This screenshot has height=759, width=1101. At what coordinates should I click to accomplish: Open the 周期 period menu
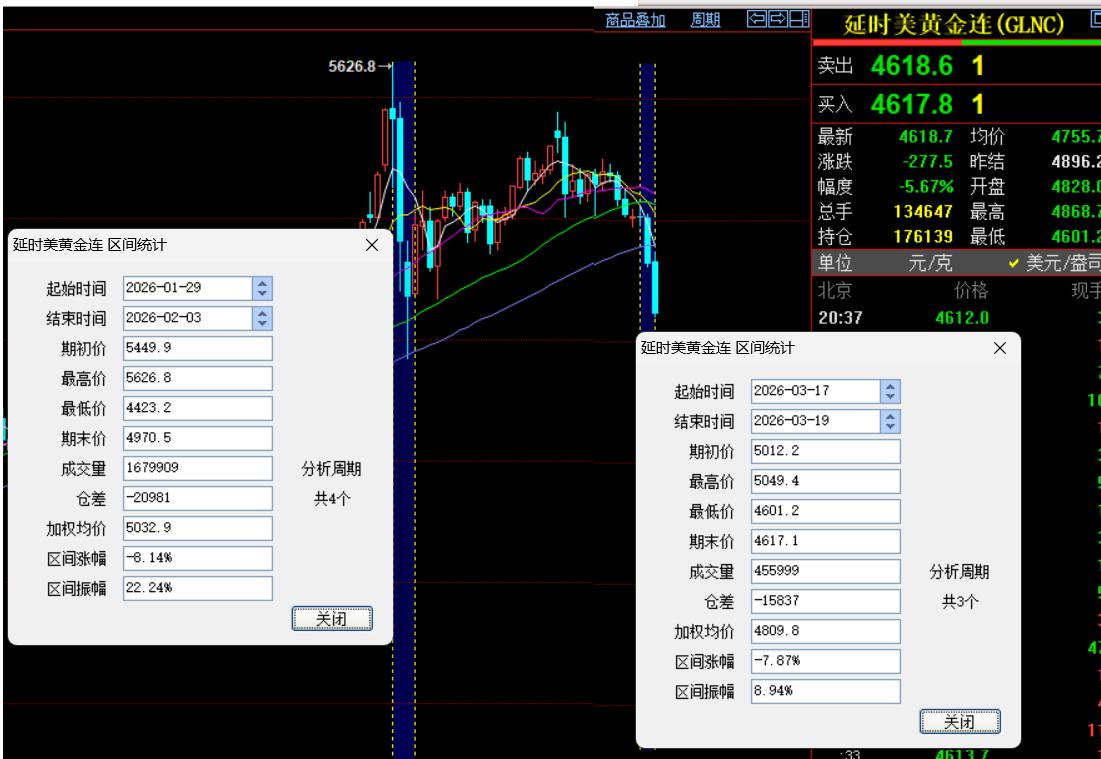pyautogui.click(x=707, y=20)
